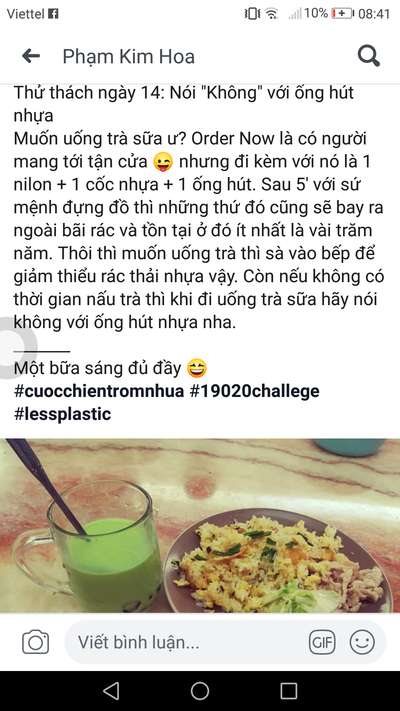This screenshot has width=400, height=711.
Task: Open hashtag #lessplastic
Action: tap(63, 414)
